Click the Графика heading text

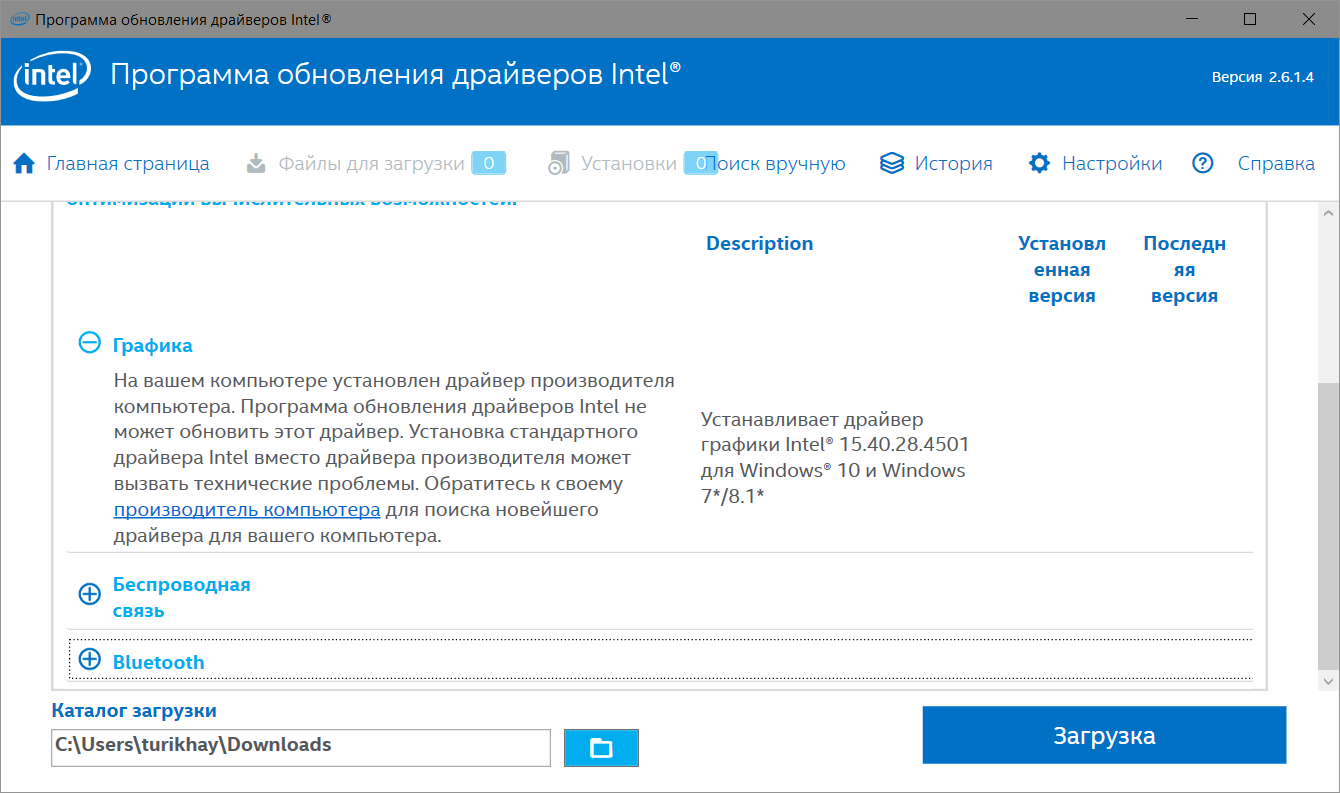pos(153,345)
